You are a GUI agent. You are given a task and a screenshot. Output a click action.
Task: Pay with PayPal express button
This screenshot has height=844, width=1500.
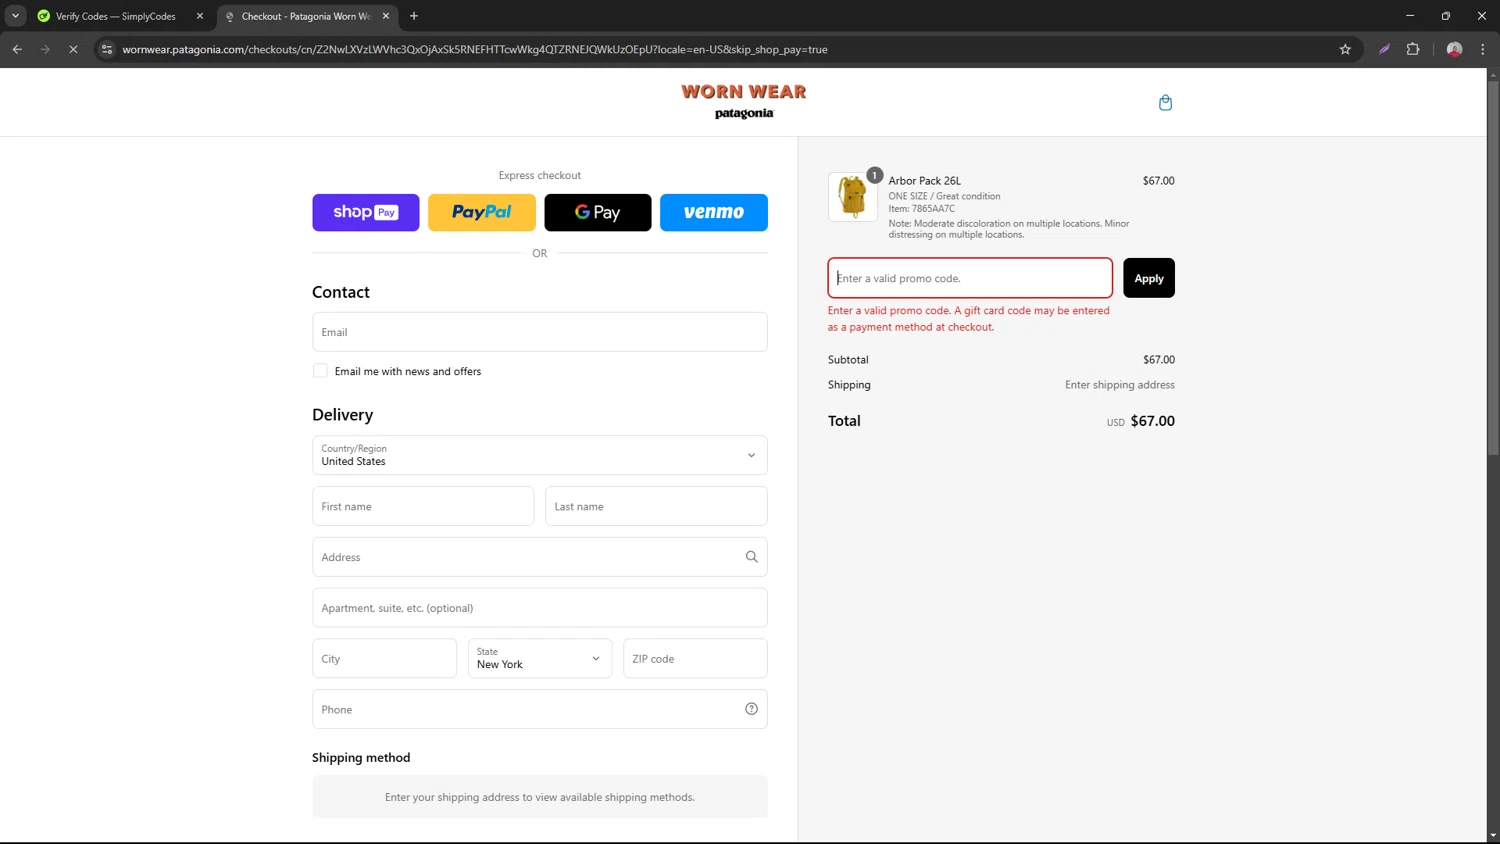pyautogui.click(x=482, y=212)
